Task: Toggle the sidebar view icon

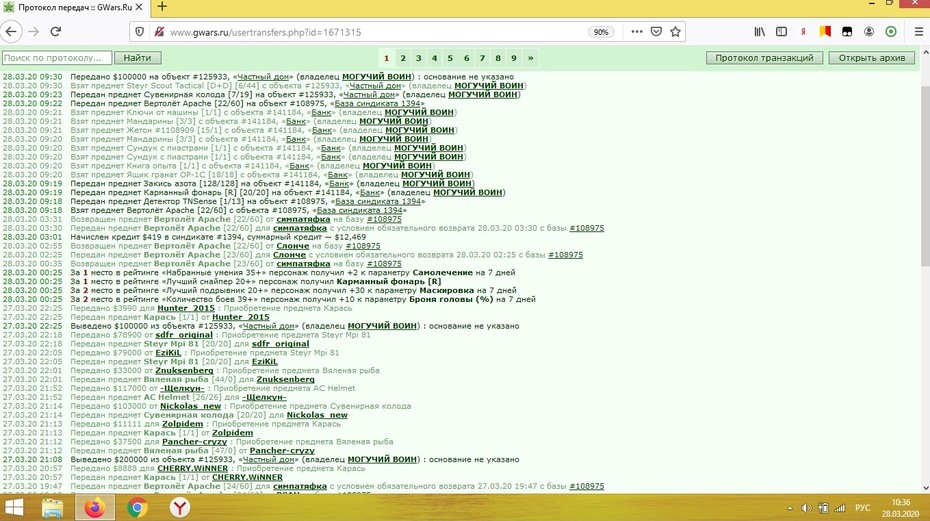Action: 781,32
